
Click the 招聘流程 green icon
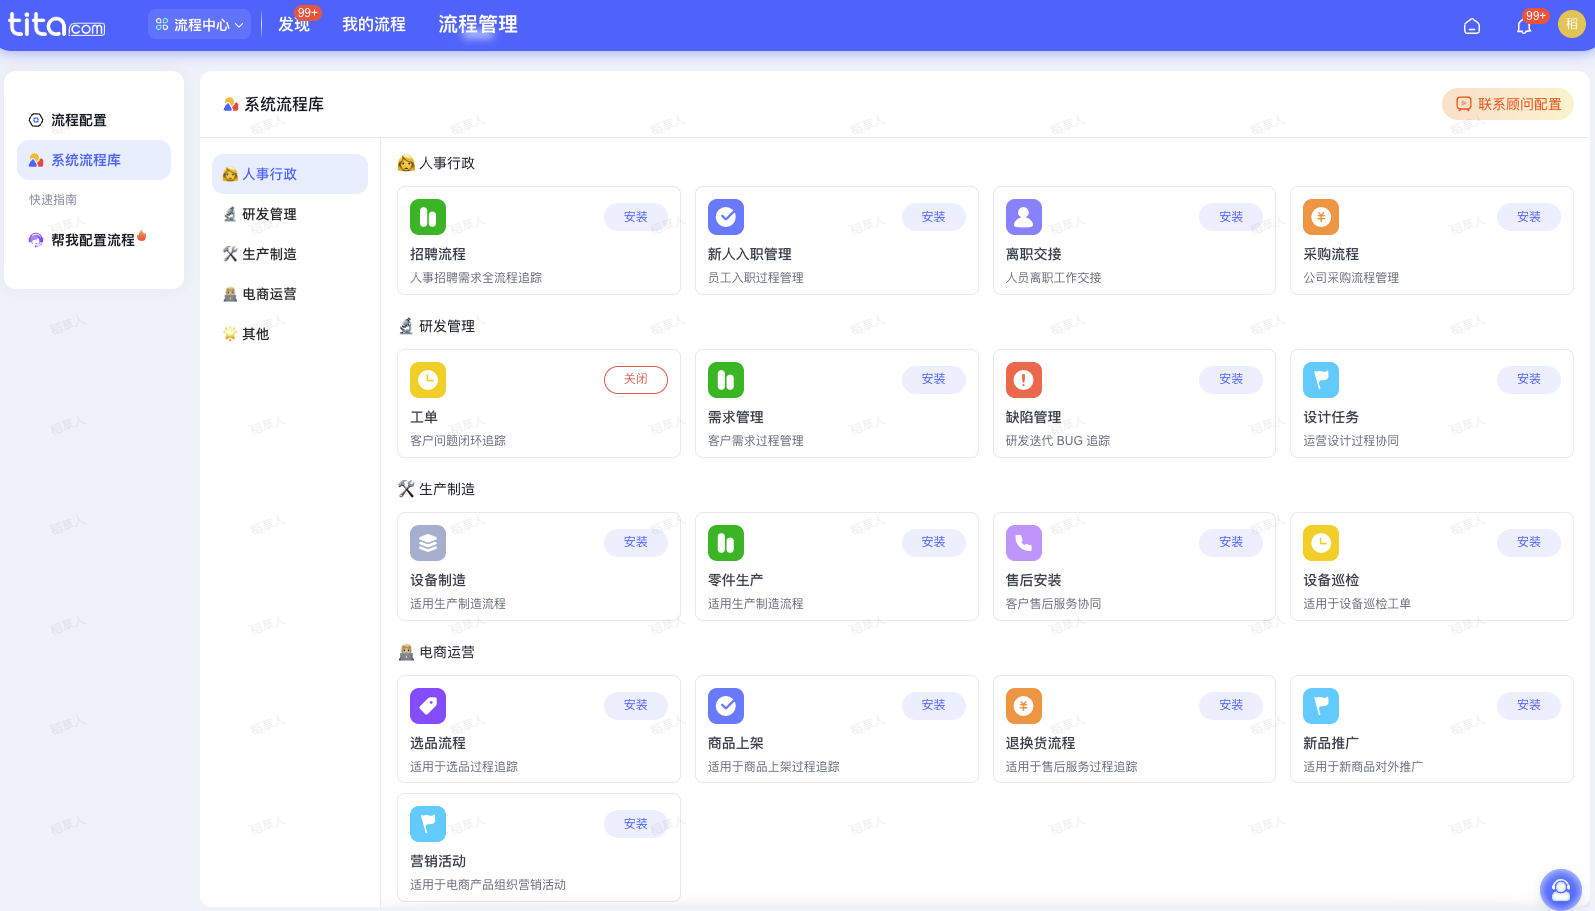[428, 217]
